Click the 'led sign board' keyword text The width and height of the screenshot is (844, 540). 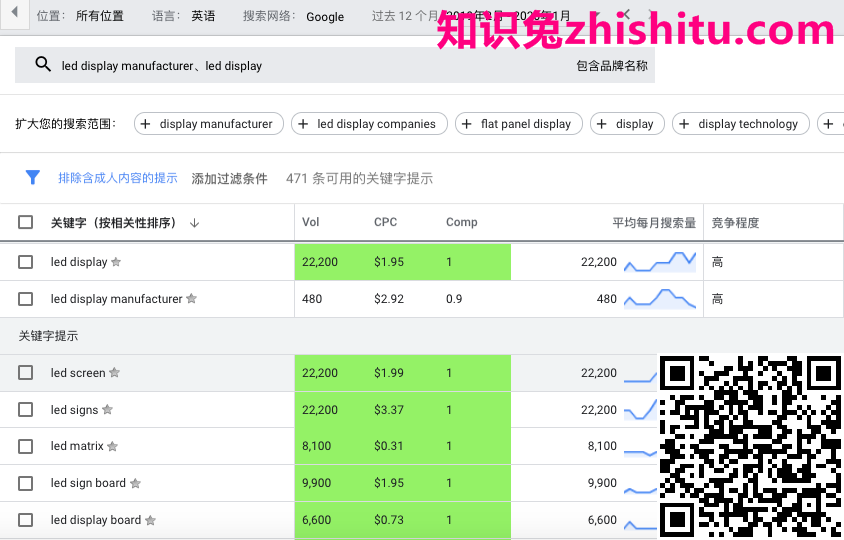pos(88,483)
